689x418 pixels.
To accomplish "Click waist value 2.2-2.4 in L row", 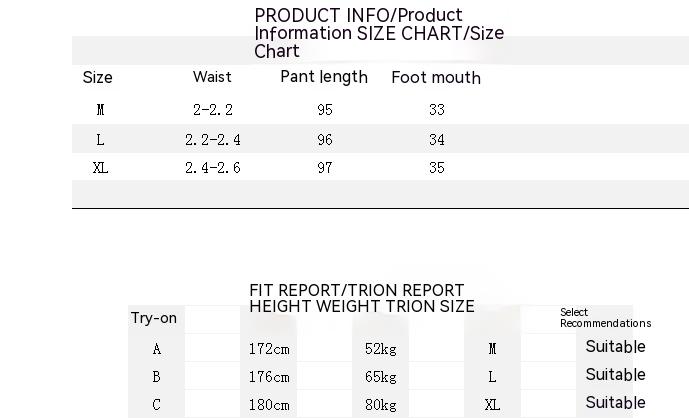I will [213, 140].
